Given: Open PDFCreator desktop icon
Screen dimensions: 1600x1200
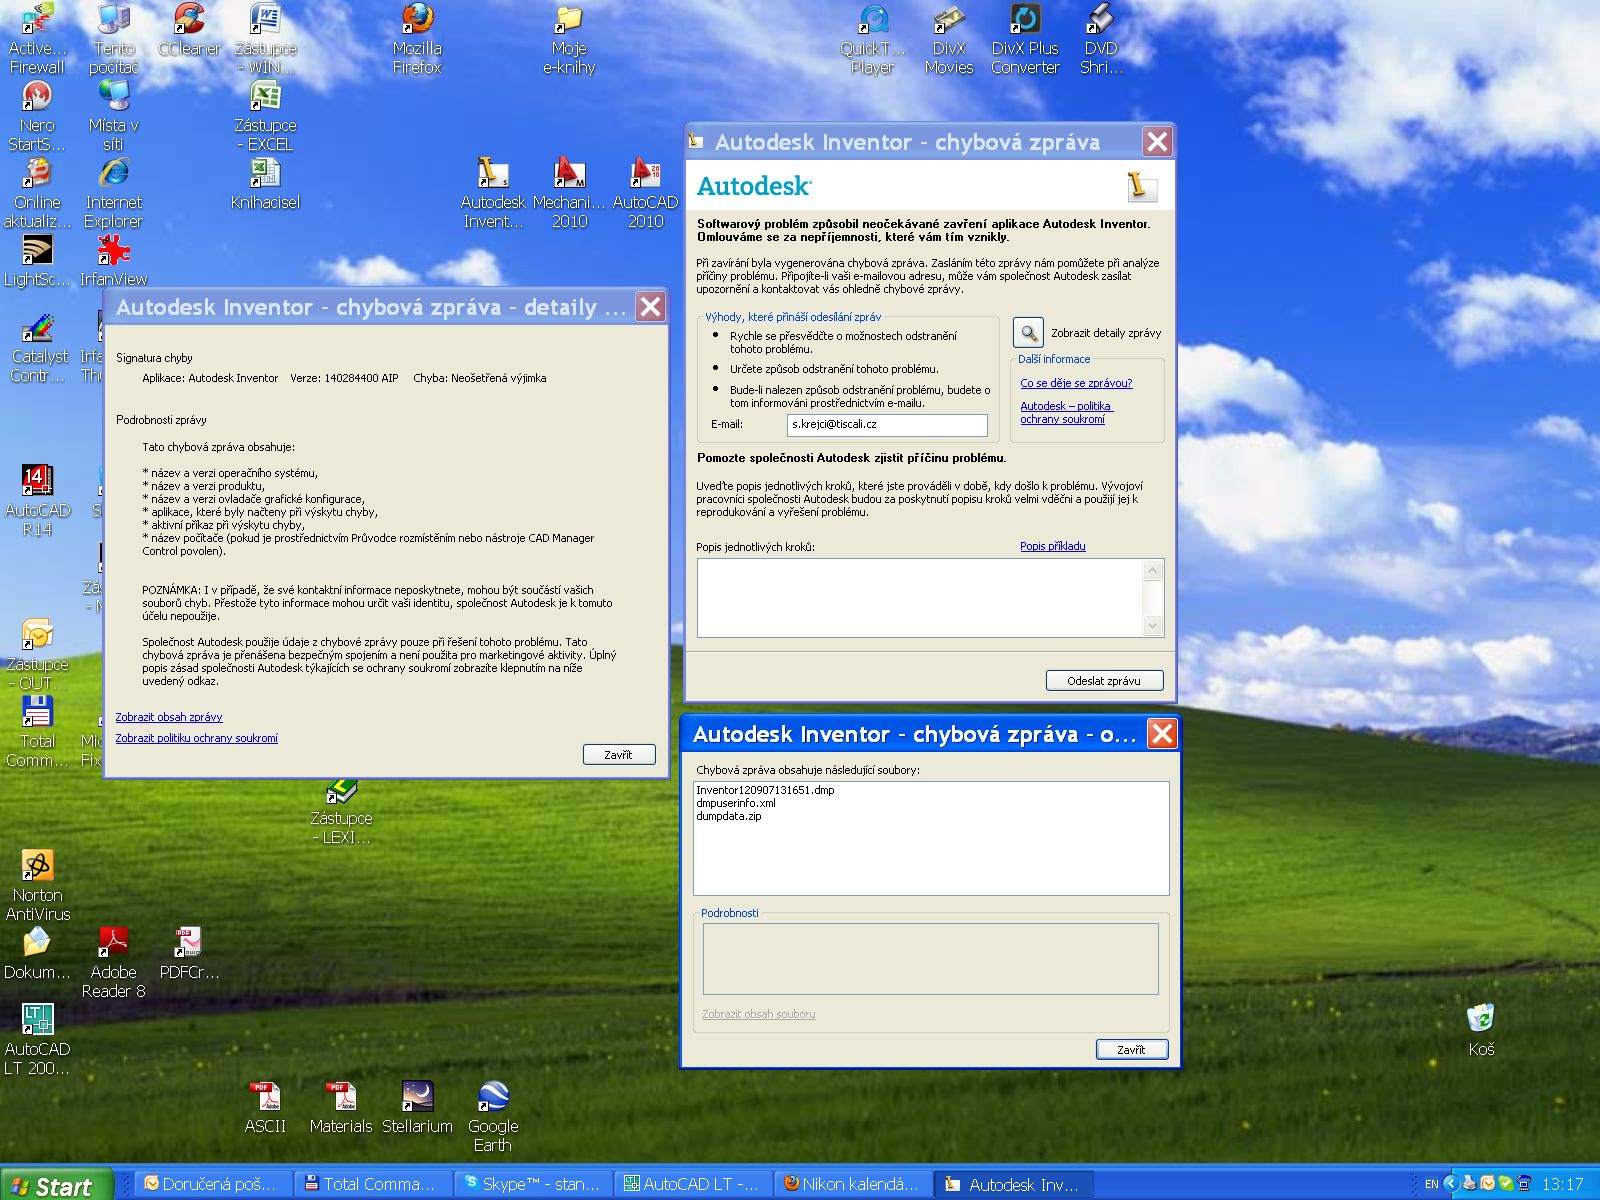Looking at the screenshot, I should pos(189,952).
